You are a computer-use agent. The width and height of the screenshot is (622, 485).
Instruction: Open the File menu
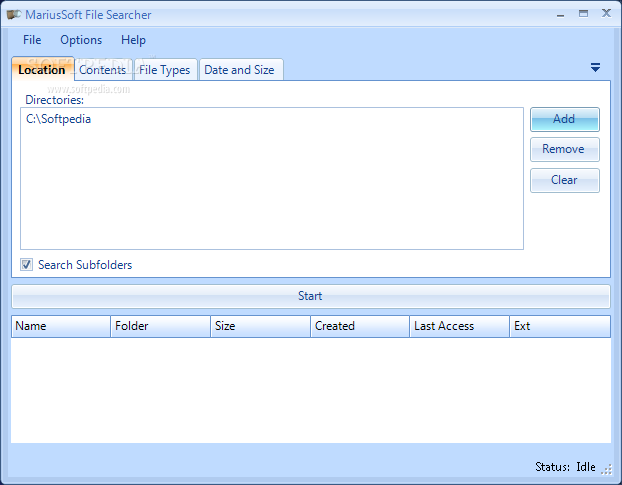(x=32, y=40)
